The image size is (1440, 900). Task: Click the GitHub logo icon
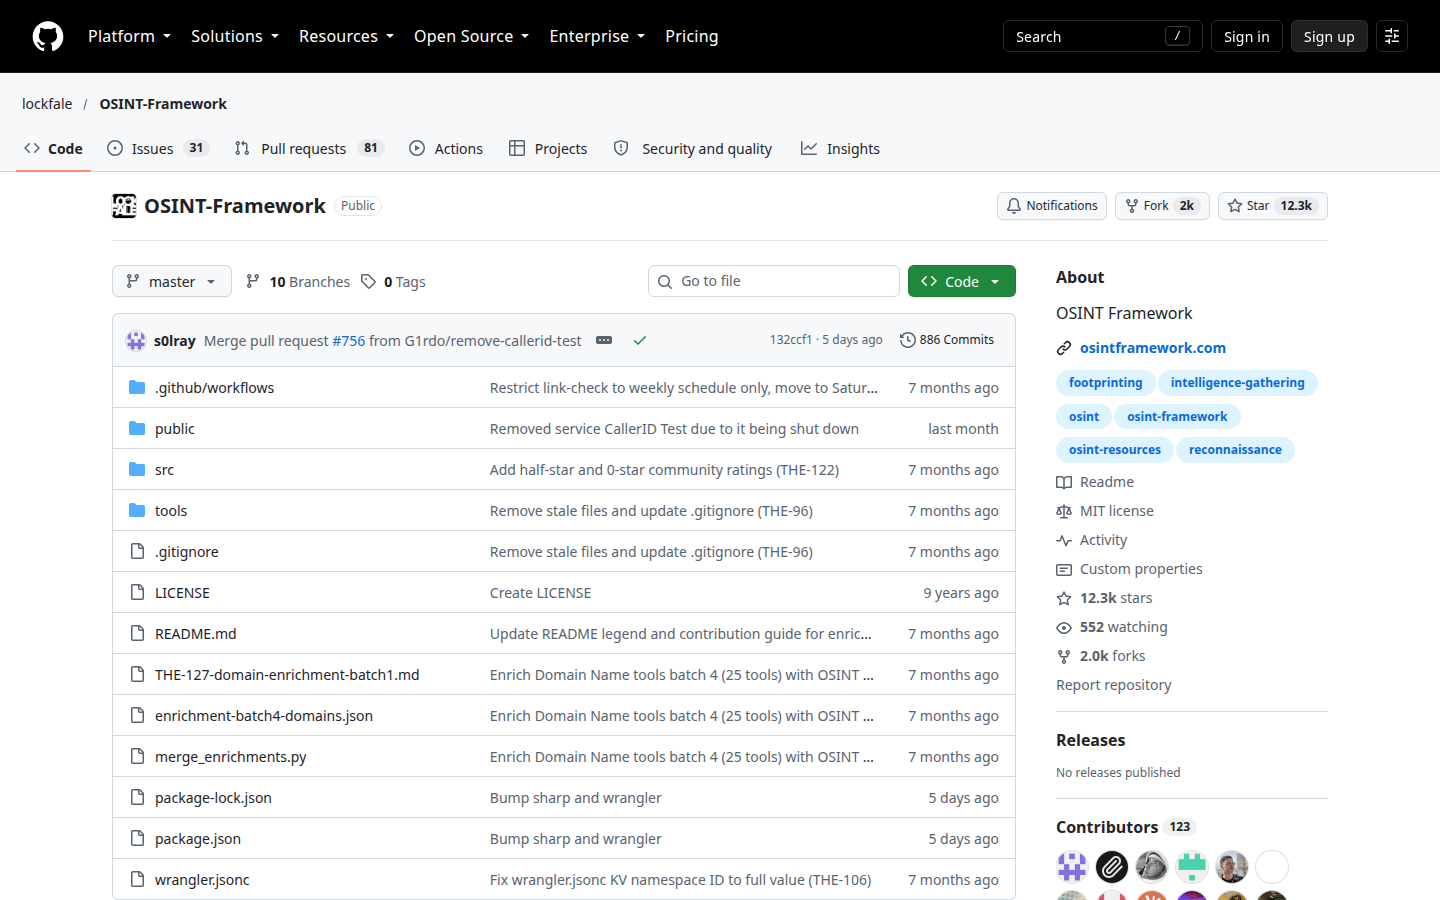pos(48,36)
